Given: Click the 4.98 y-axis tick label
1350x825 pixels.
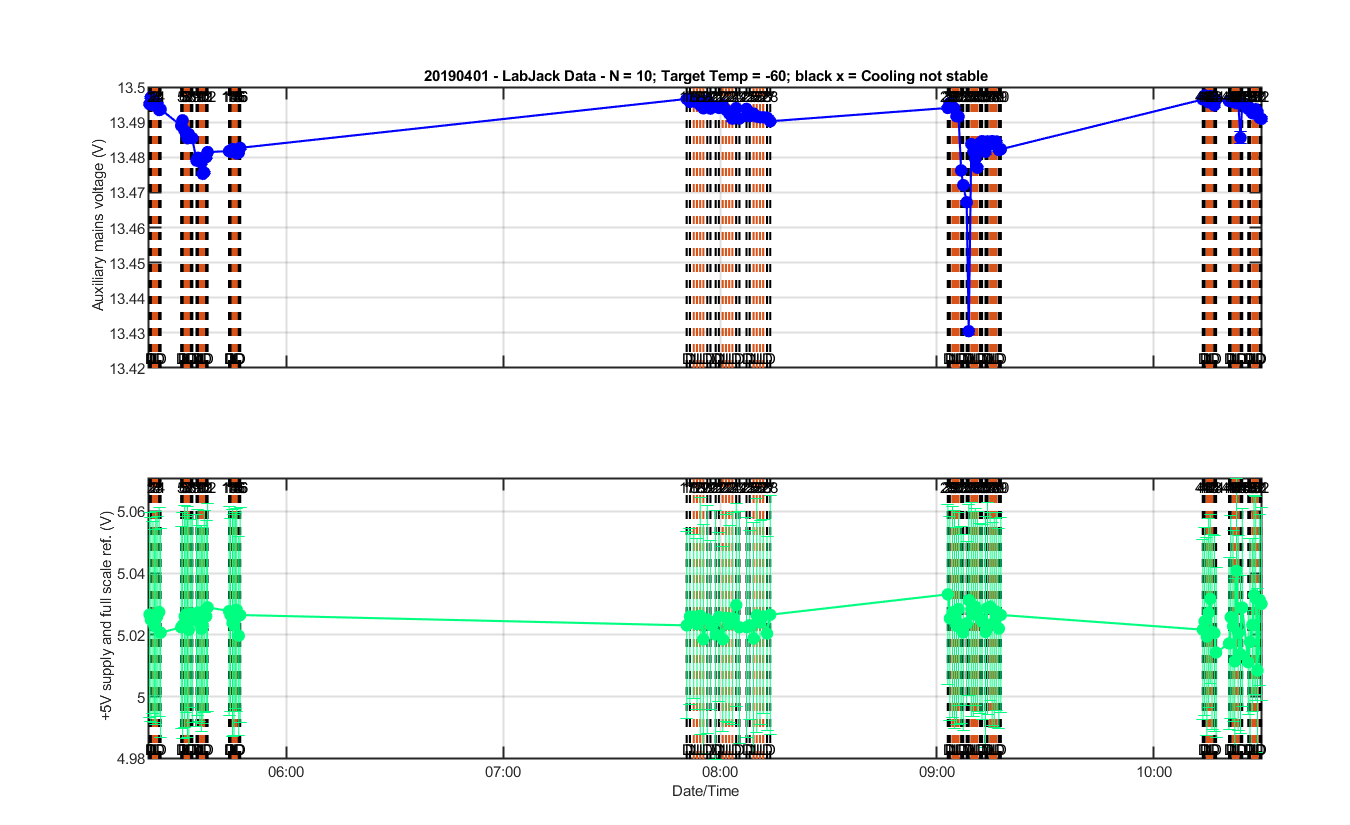Looking at the screenshot, I should tap(131, 759).
